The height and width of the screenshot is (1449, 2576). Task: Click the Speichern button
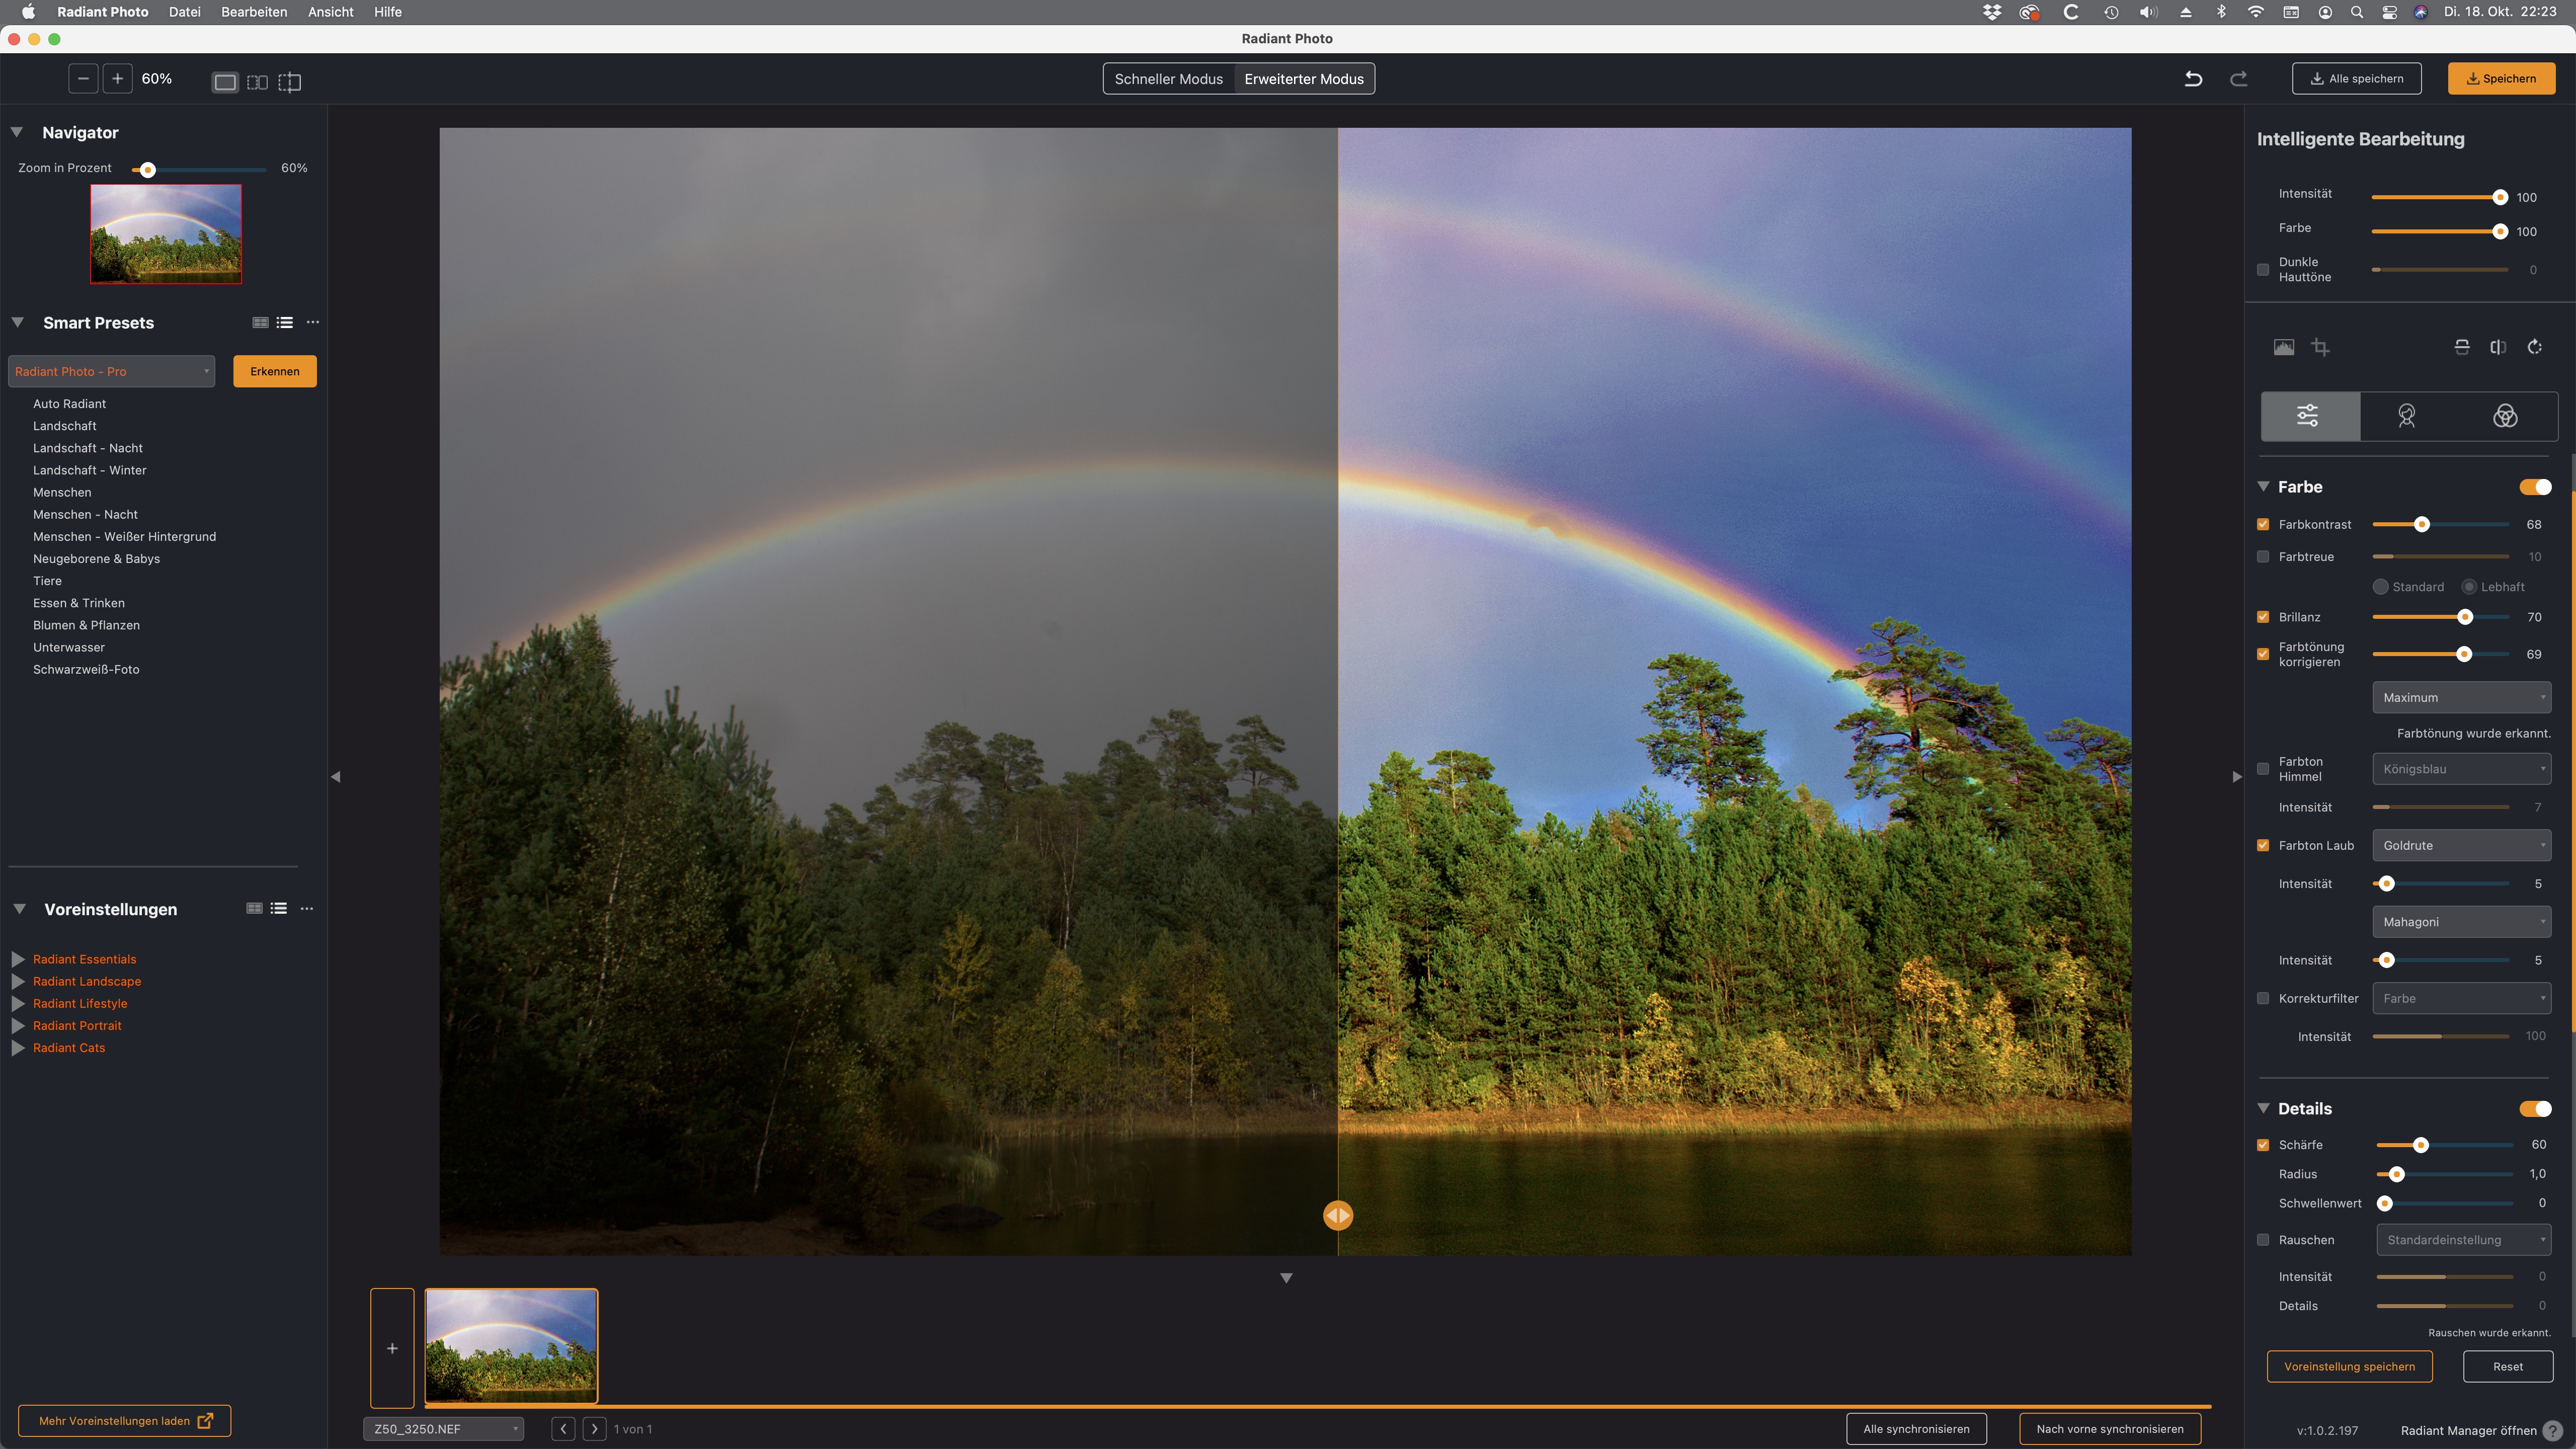point(2501,79)
